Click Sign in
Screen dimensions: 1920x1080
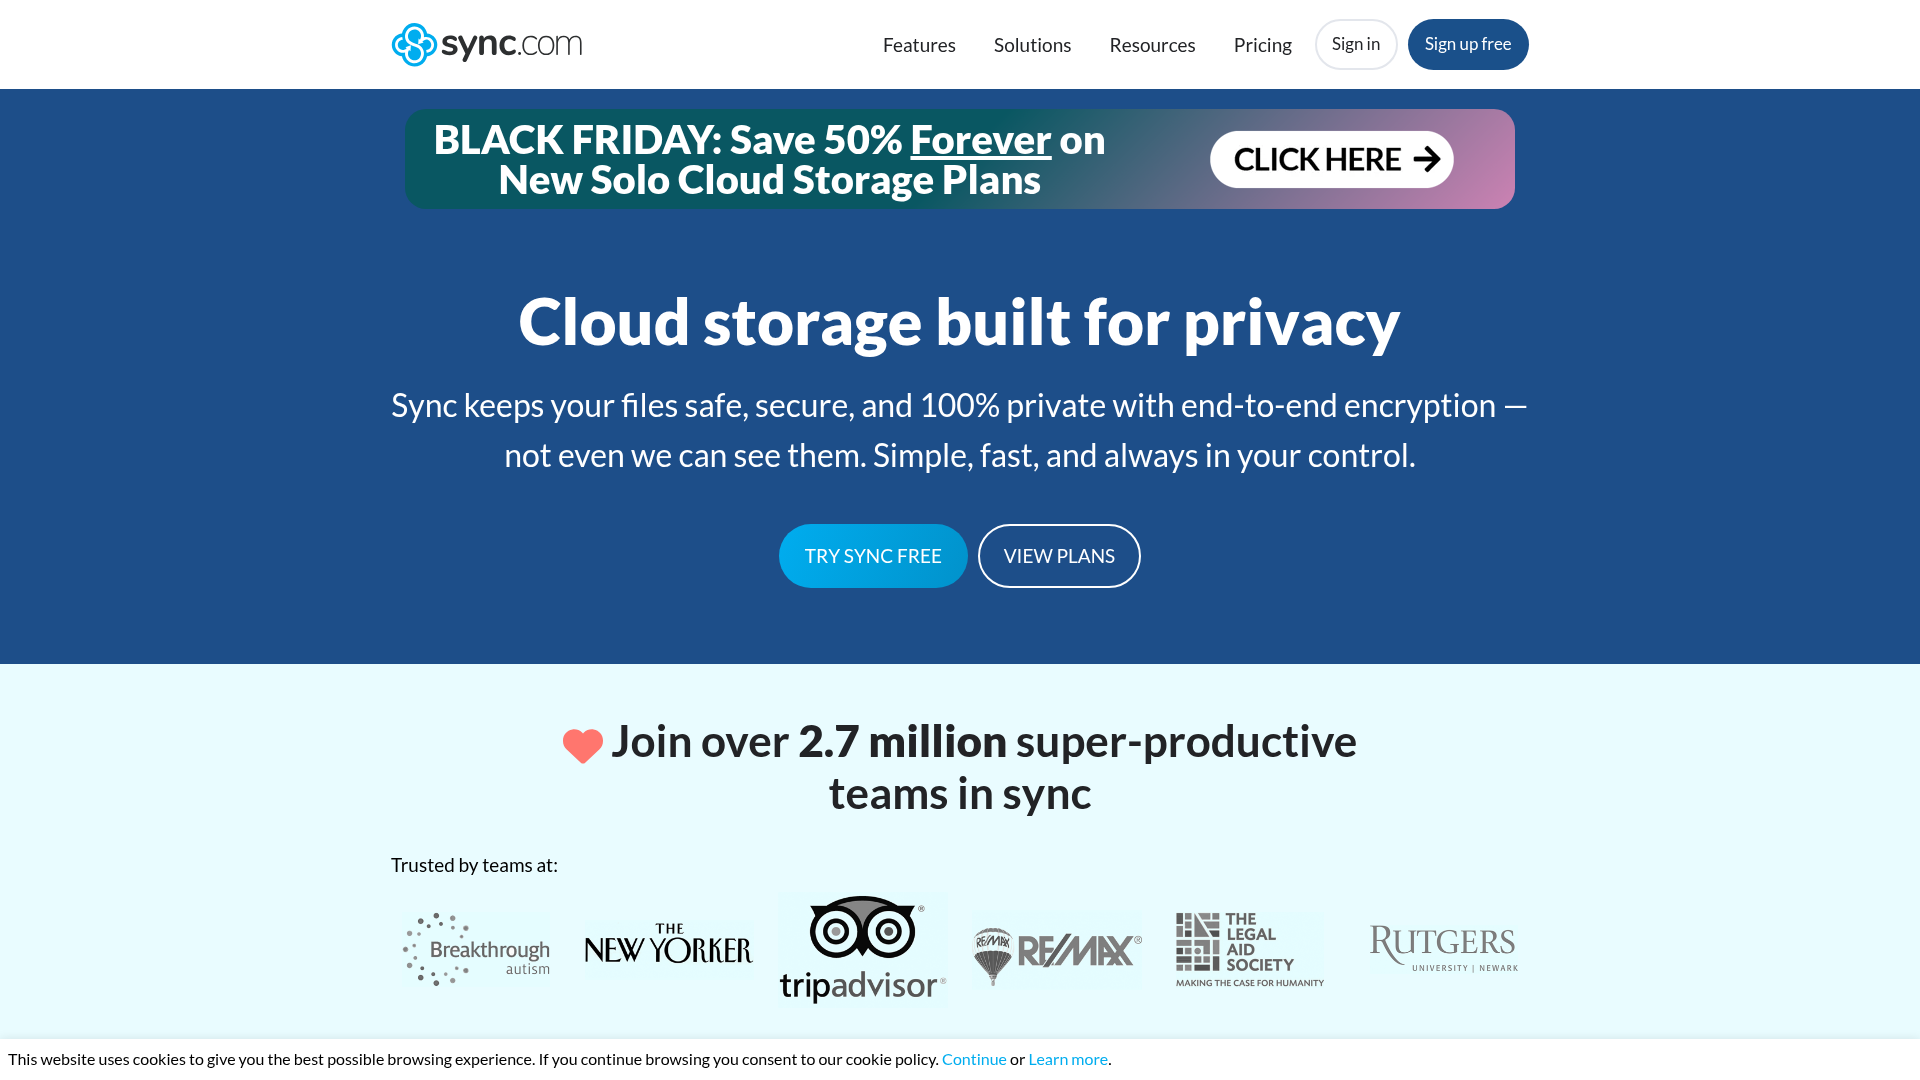click(x=1355, y=44)
